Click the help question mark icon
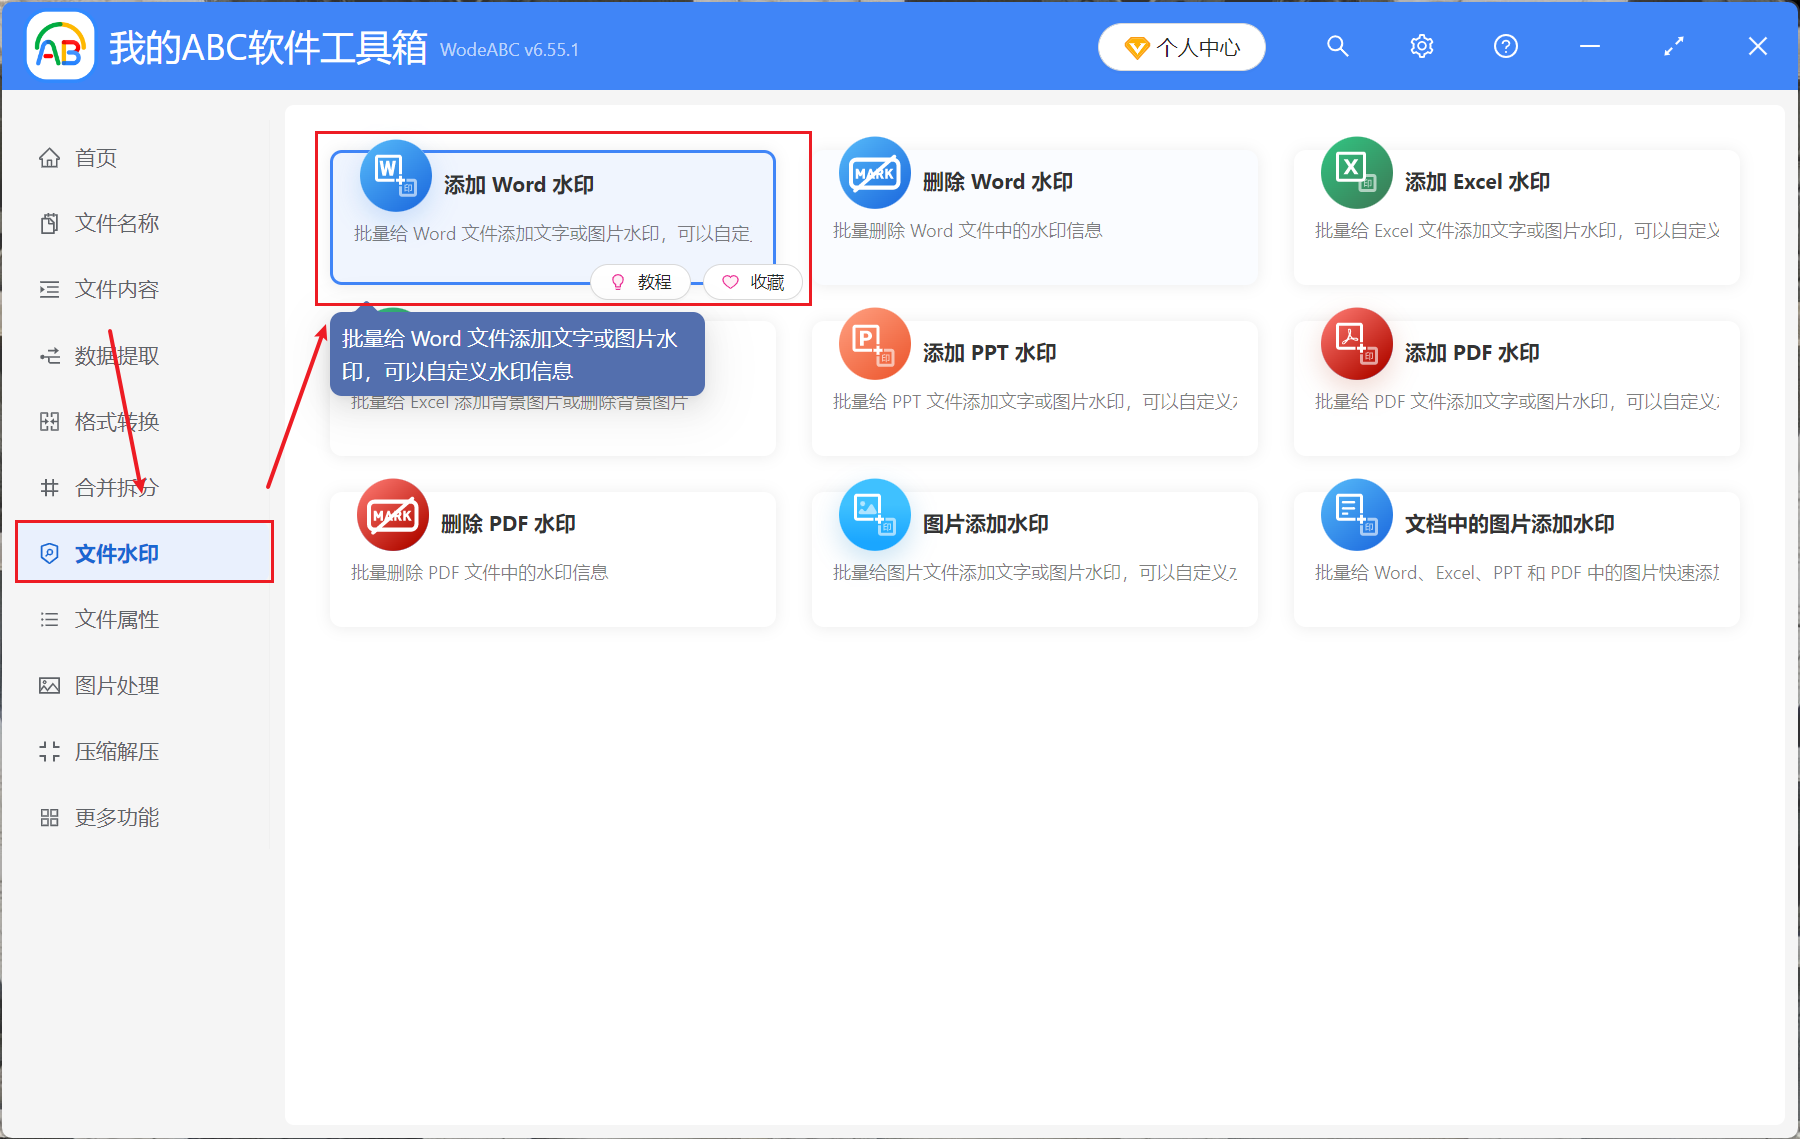 click(1505, 46)
